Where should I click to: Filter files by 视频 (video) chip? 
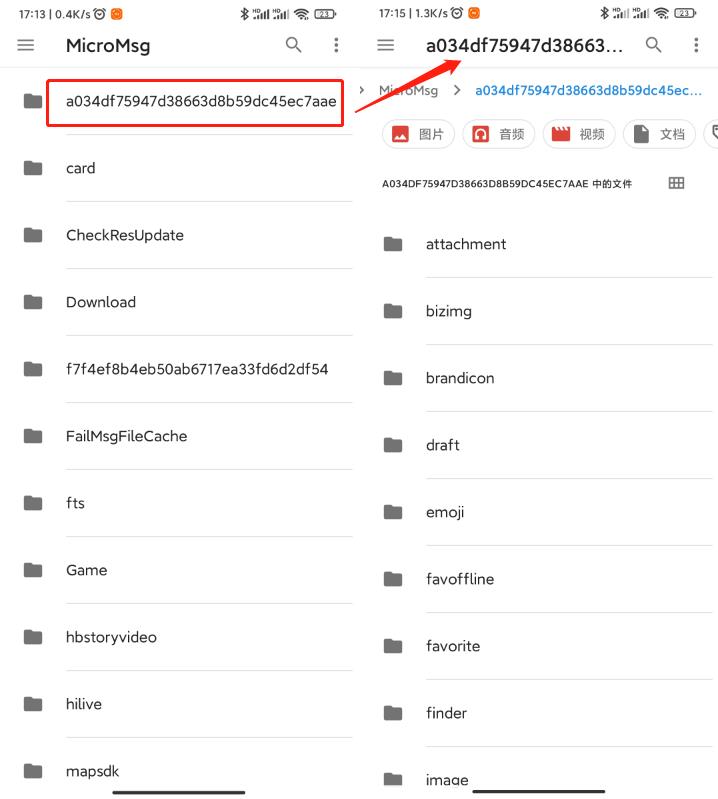pos(579,134)
